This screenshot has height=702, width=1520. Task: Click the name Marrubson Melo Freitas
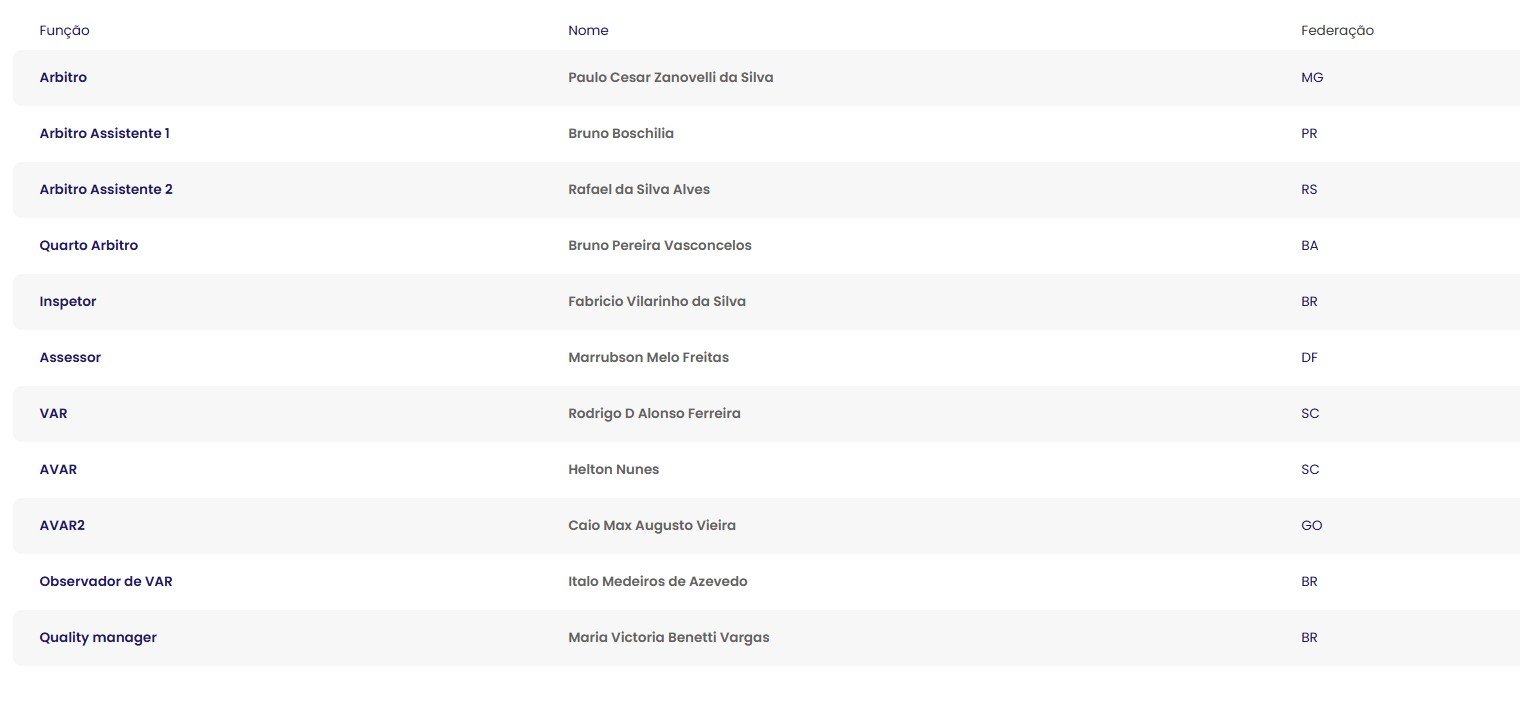(648, 358)
